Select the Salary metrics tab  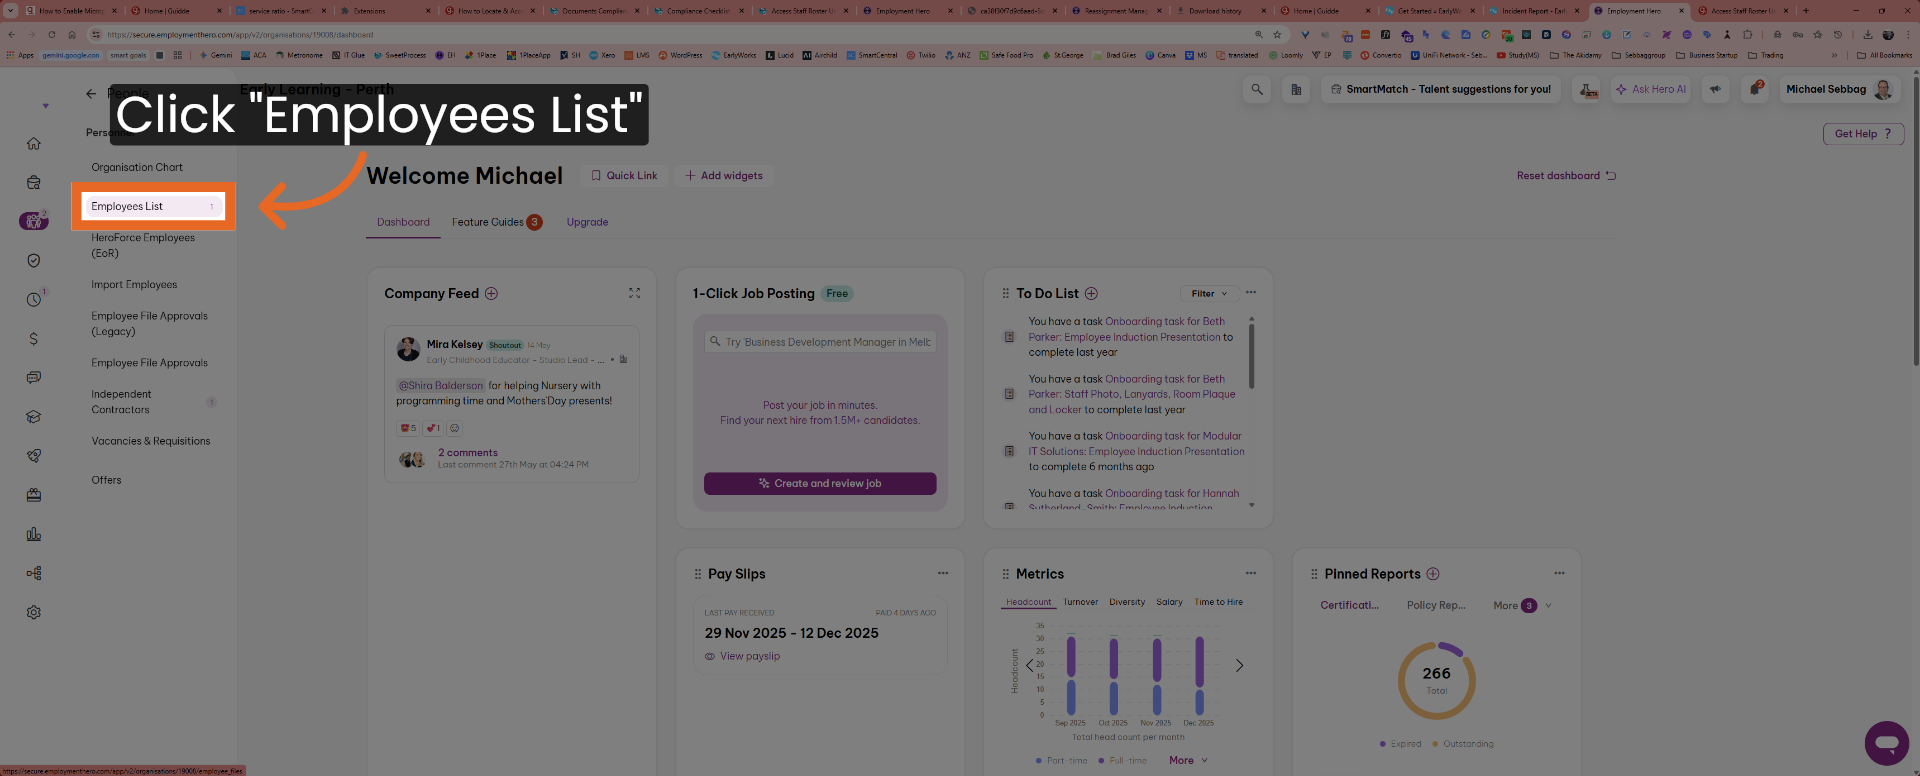[x=1169, y=602]
